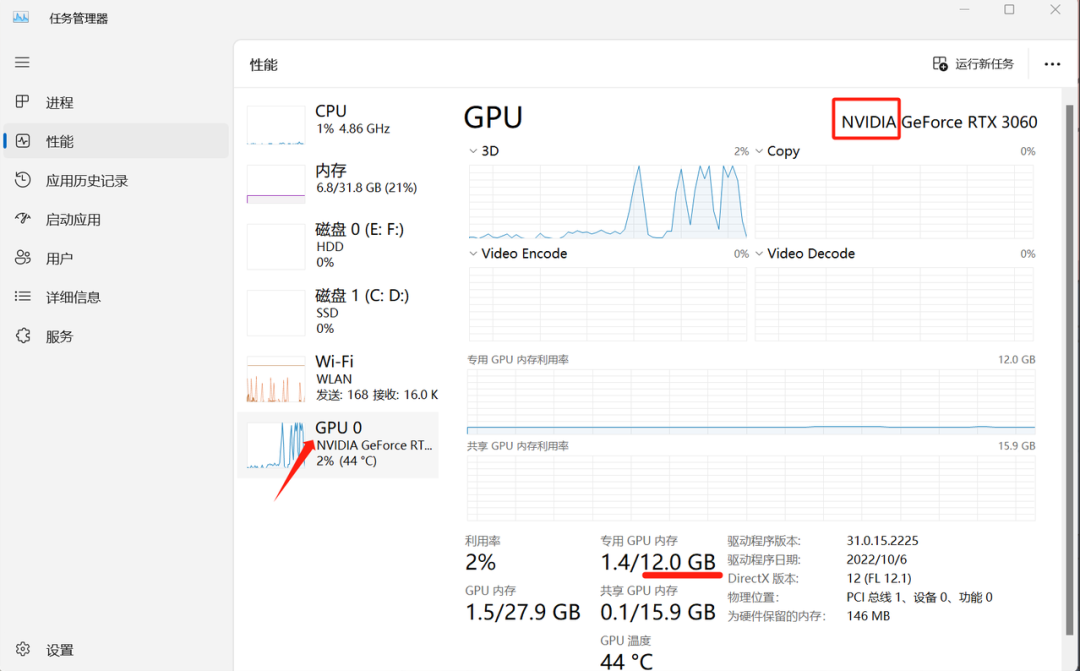Select the 磁盘 1 (C: D:) SSD entry

pyautogui.click(x=338, y=311)
